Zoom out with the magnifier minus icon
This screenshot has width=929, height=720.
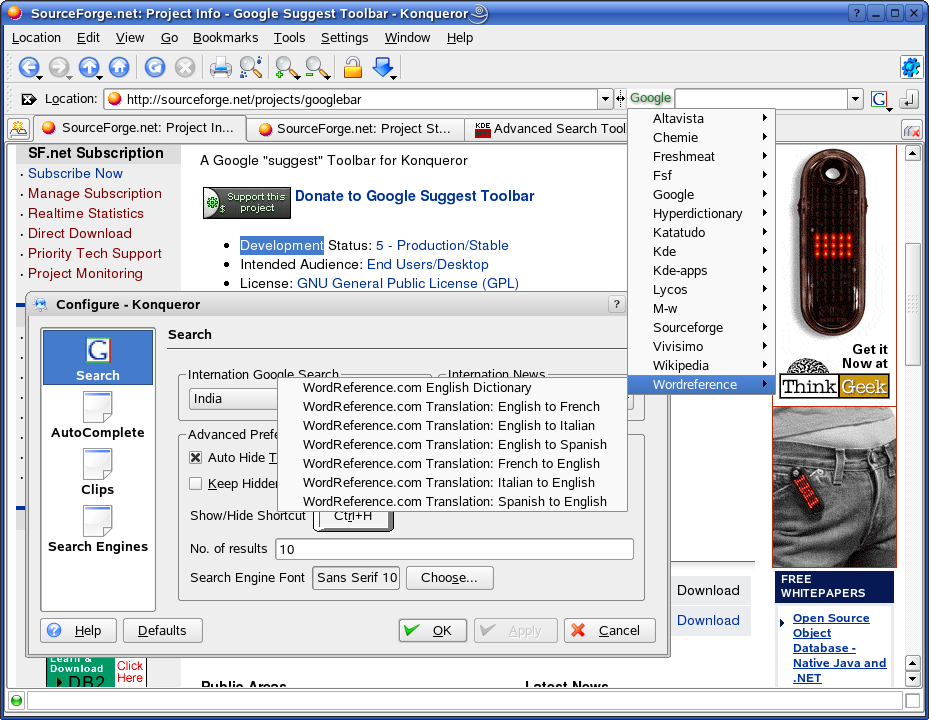click(x=317, y=67)
